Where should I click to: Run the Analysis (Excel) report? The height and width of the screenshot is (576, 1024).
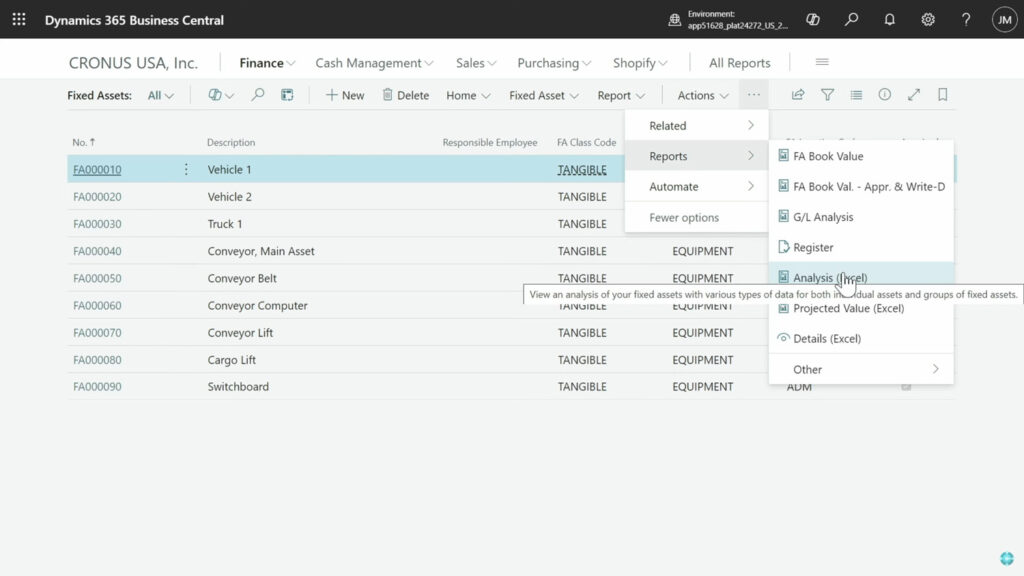pos(861,278)
